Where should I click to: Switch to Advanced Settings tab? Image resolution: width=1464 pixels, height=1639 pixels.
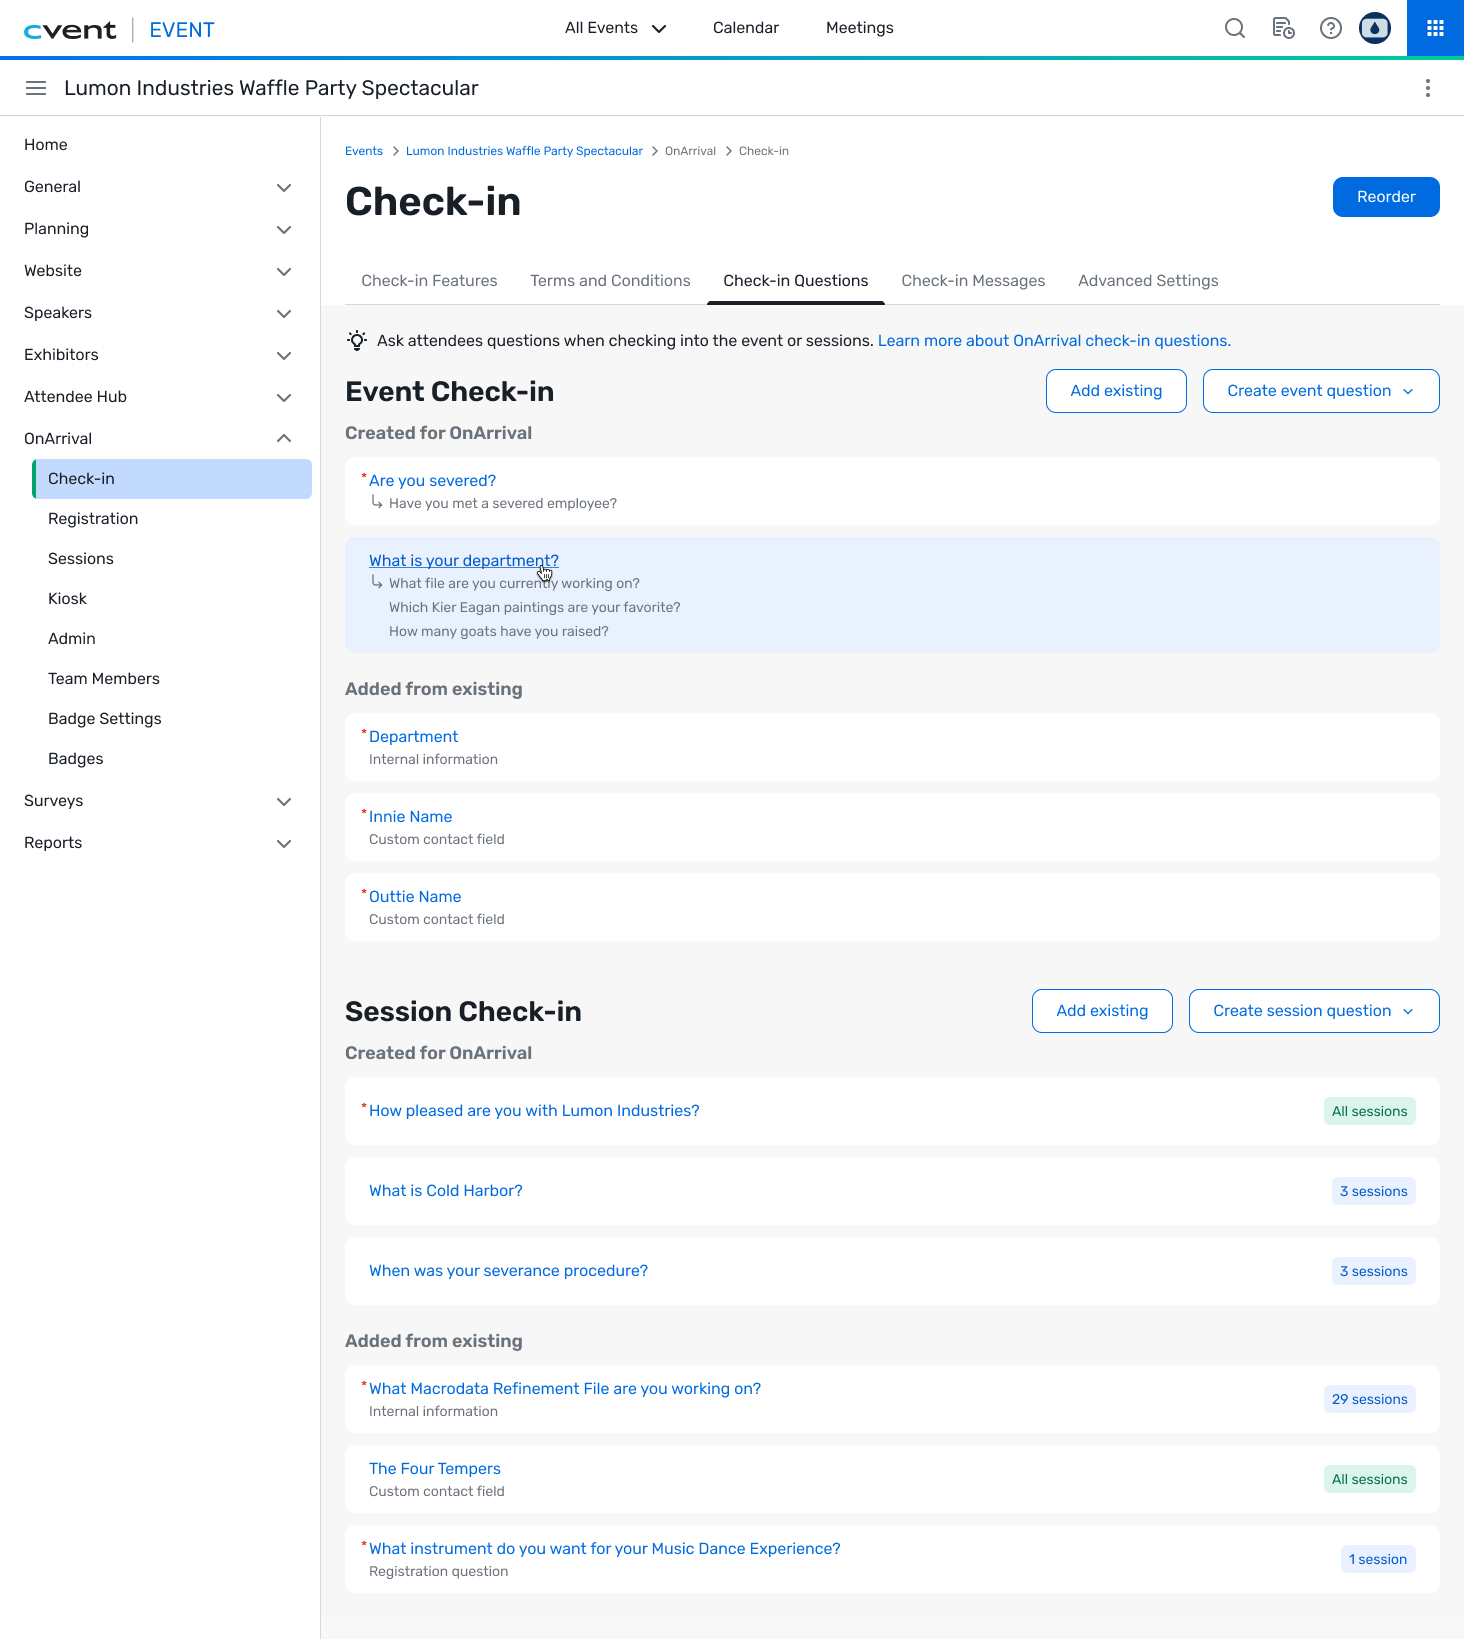[x=1148, y=281]
